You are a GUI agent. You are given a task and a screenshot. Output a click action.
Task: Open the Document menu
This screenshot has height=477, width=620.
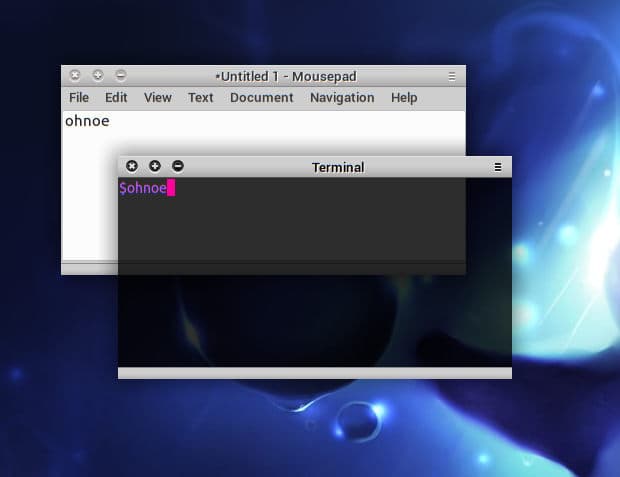tap(261, 97)
